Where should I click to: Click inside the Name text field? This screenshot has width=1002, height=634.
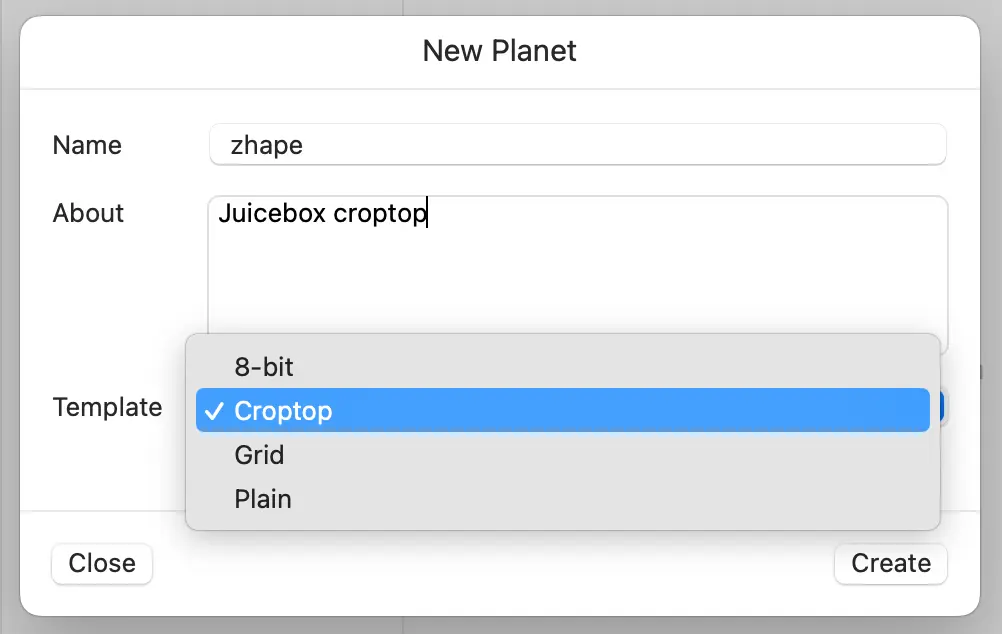pos(578,144)
